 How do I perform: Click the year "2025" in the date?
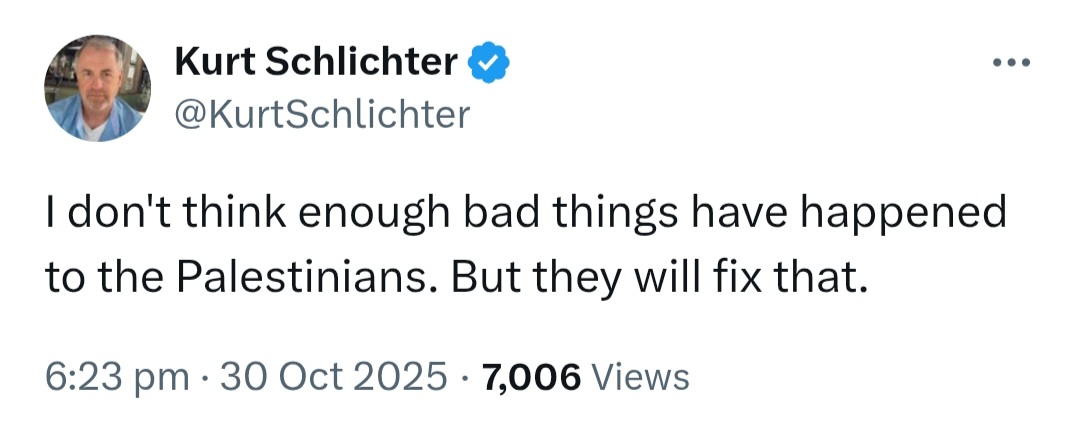[x=398, y=377]
